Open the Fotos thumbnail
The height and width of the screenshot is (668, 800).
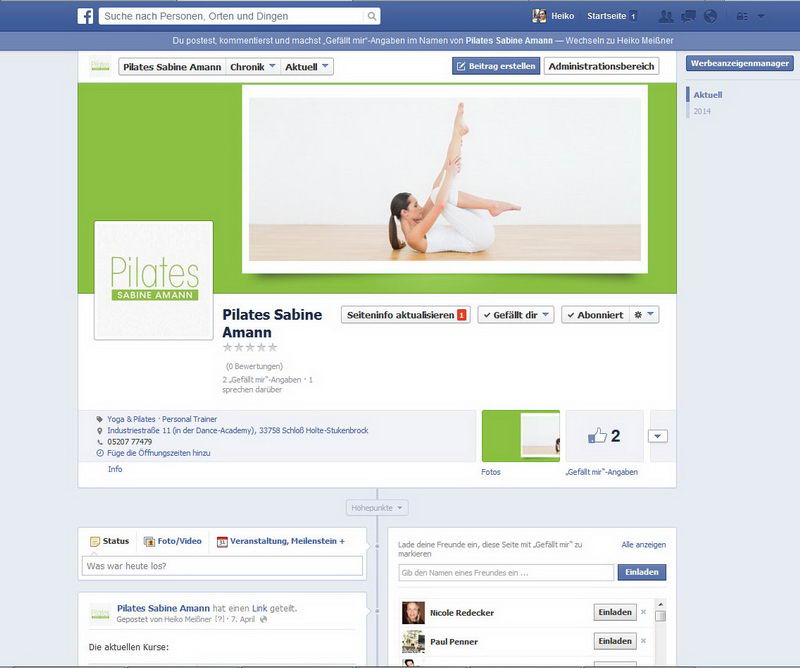520,436
